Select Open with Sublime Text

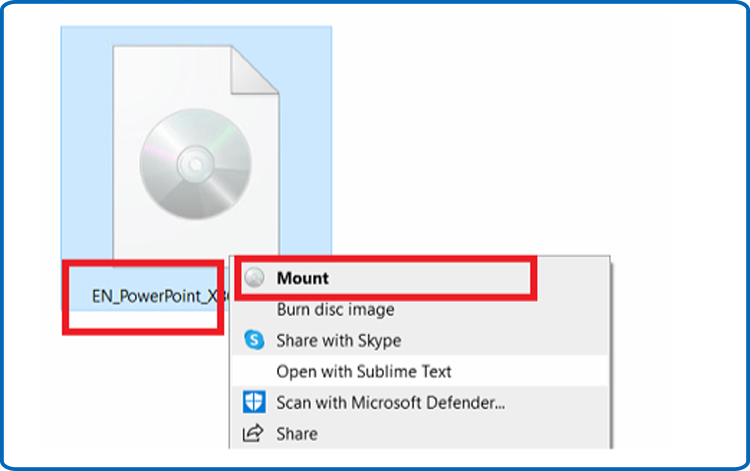[x=420, y=372]
